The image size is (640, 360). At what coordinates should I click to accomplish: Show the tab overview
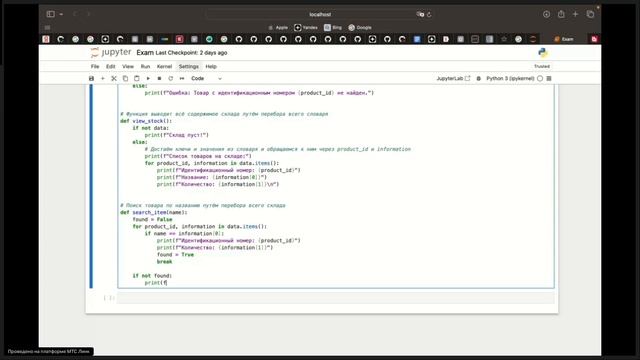tap(590, 14)
